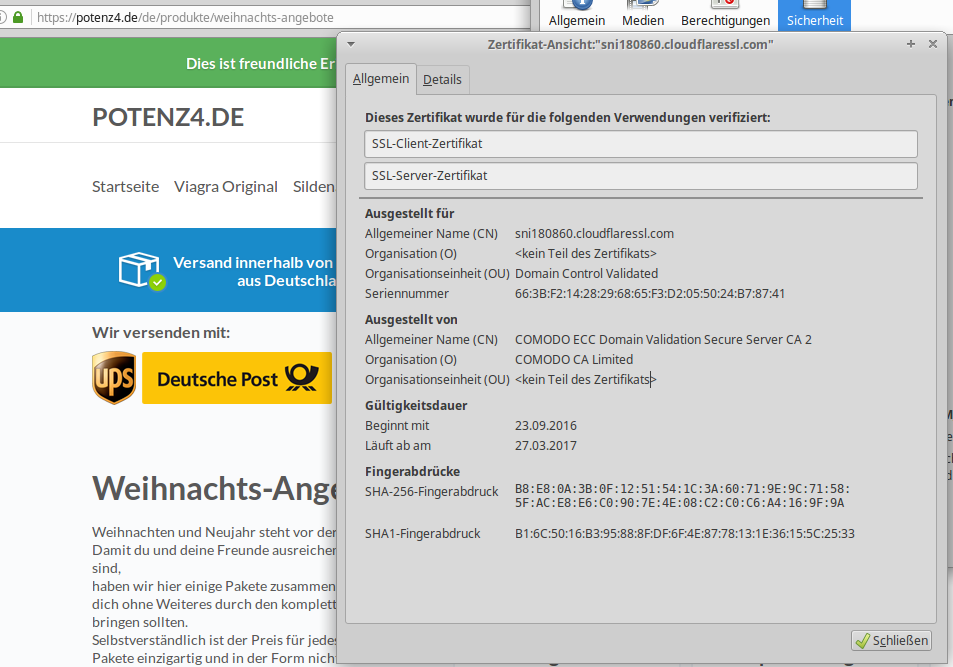Click the dialog title 'Zertifikat-Ansicht' bar text
Viewport: 953px width, 667px height.
click(x=630, y=44)
